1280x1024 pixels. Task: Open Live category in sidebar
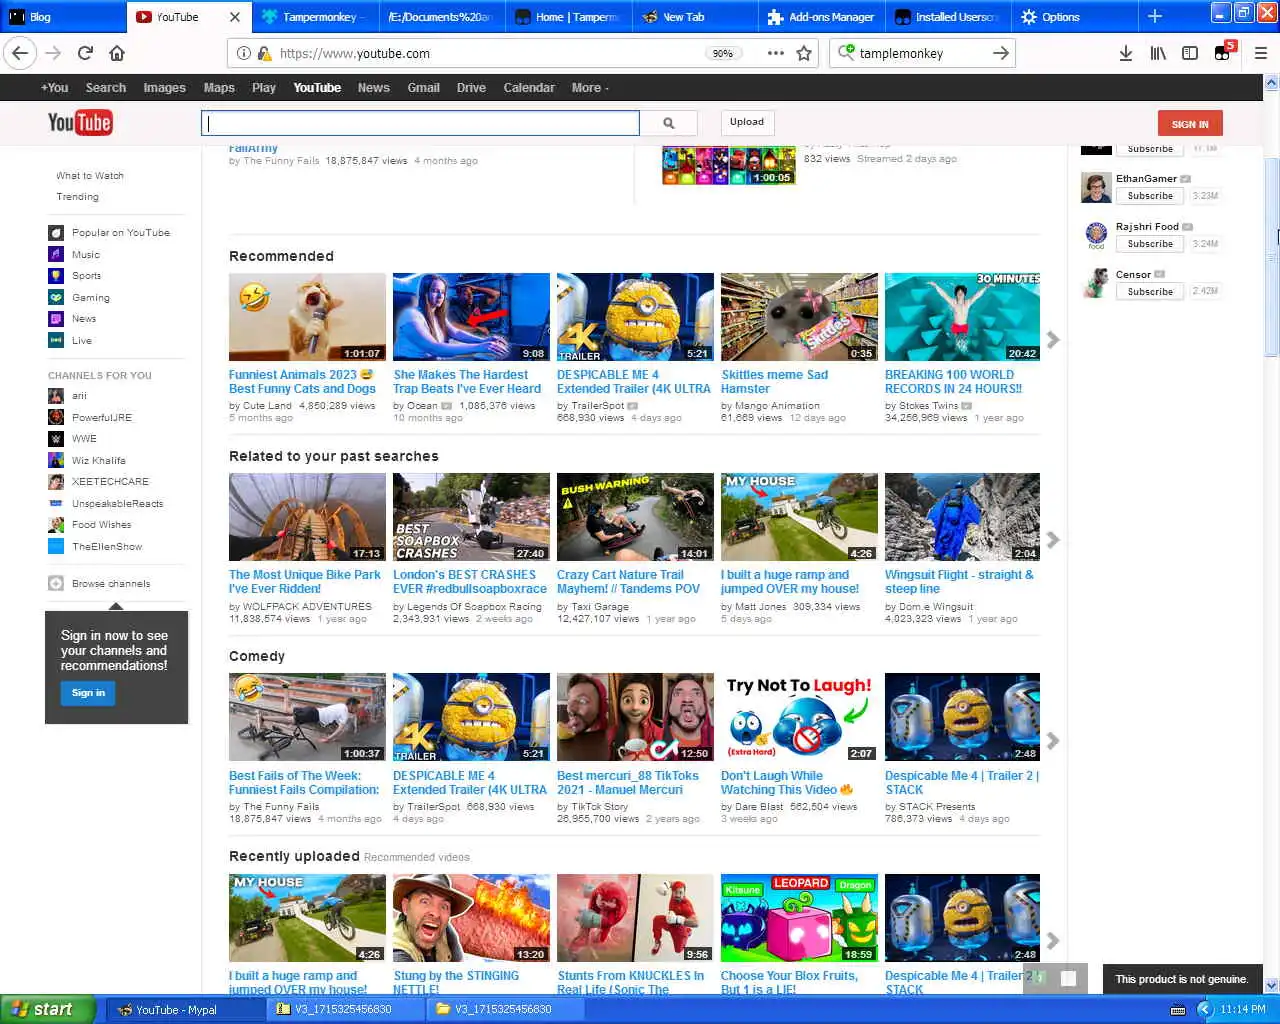(x=81, y=341)
